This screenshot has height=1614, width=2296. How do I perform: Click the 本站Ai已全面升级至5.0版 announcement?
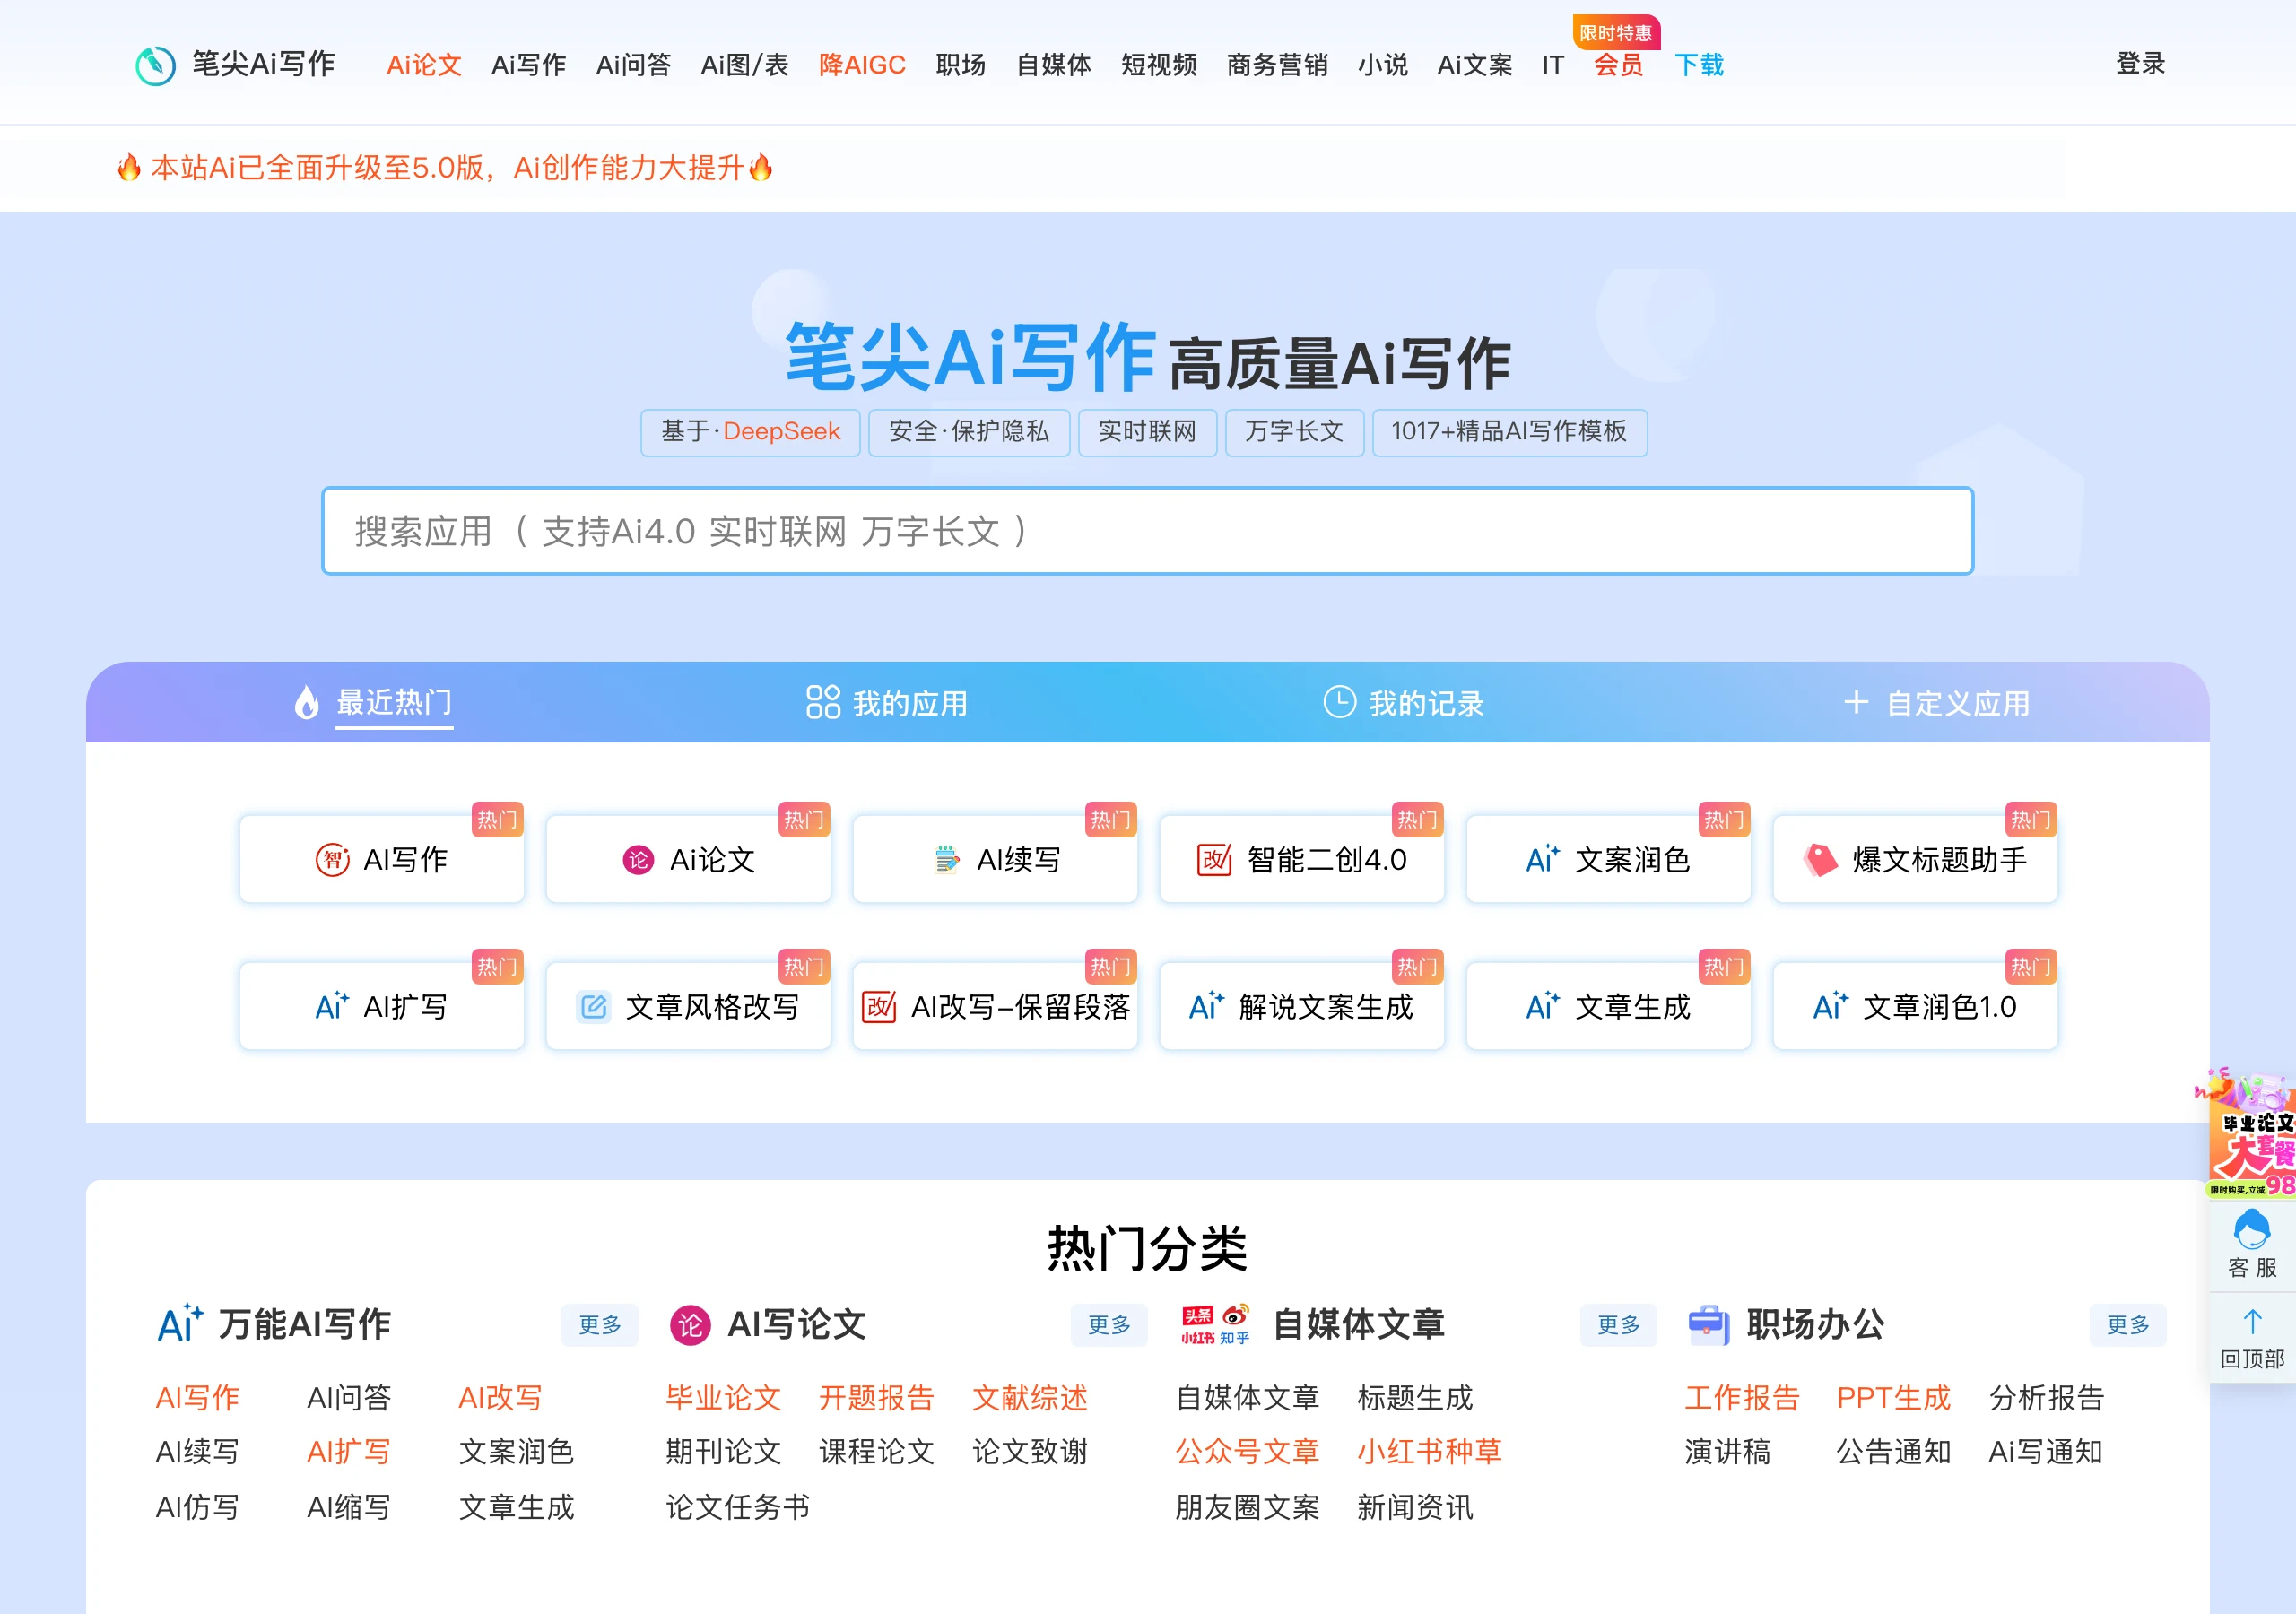(445, 167)
